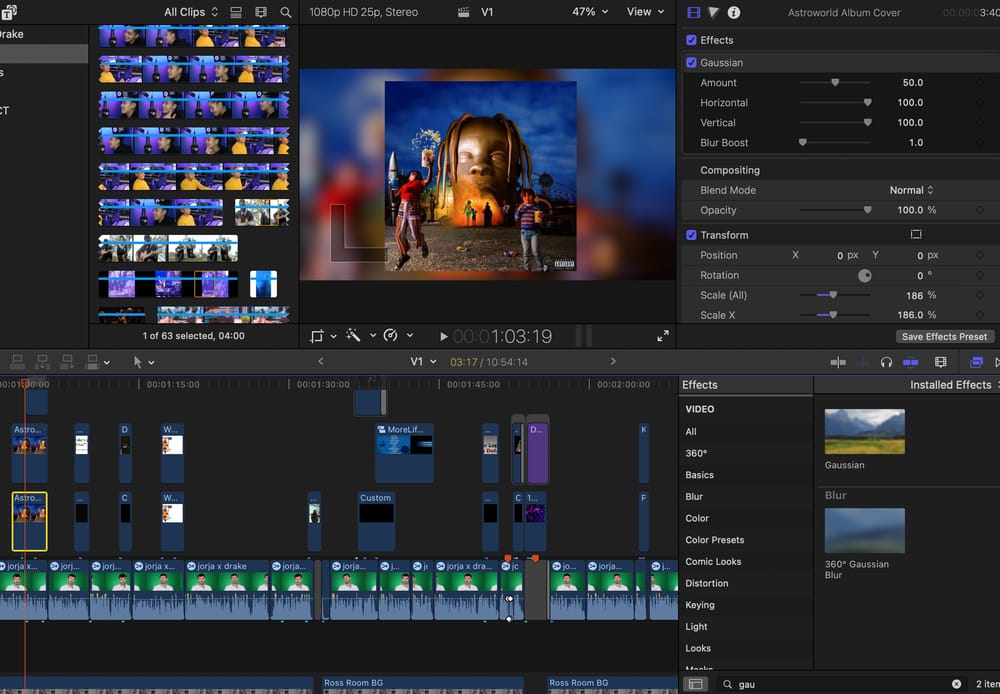
Task: Toggle audio skimming icon
Action: coord(865,362)
